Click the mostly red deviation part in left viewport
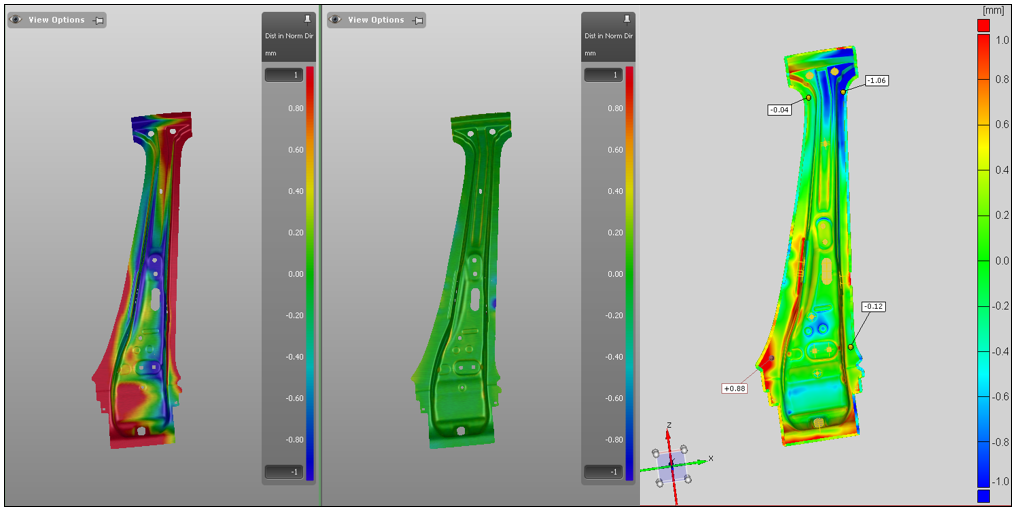The height and width of the screenshot is (512, 1016). (143, 281)
